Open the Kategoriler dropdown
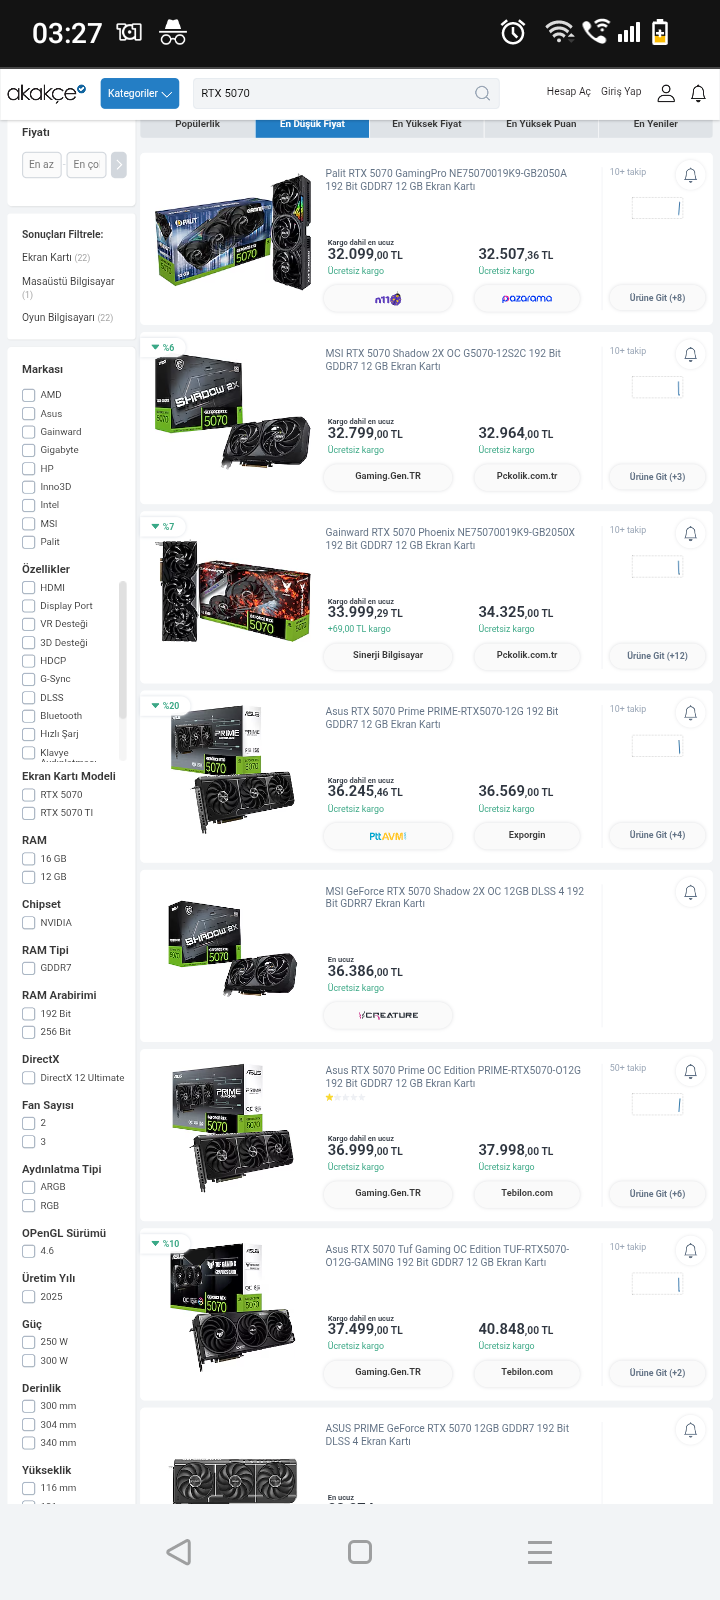720x1600 pixels. [140, 93]
